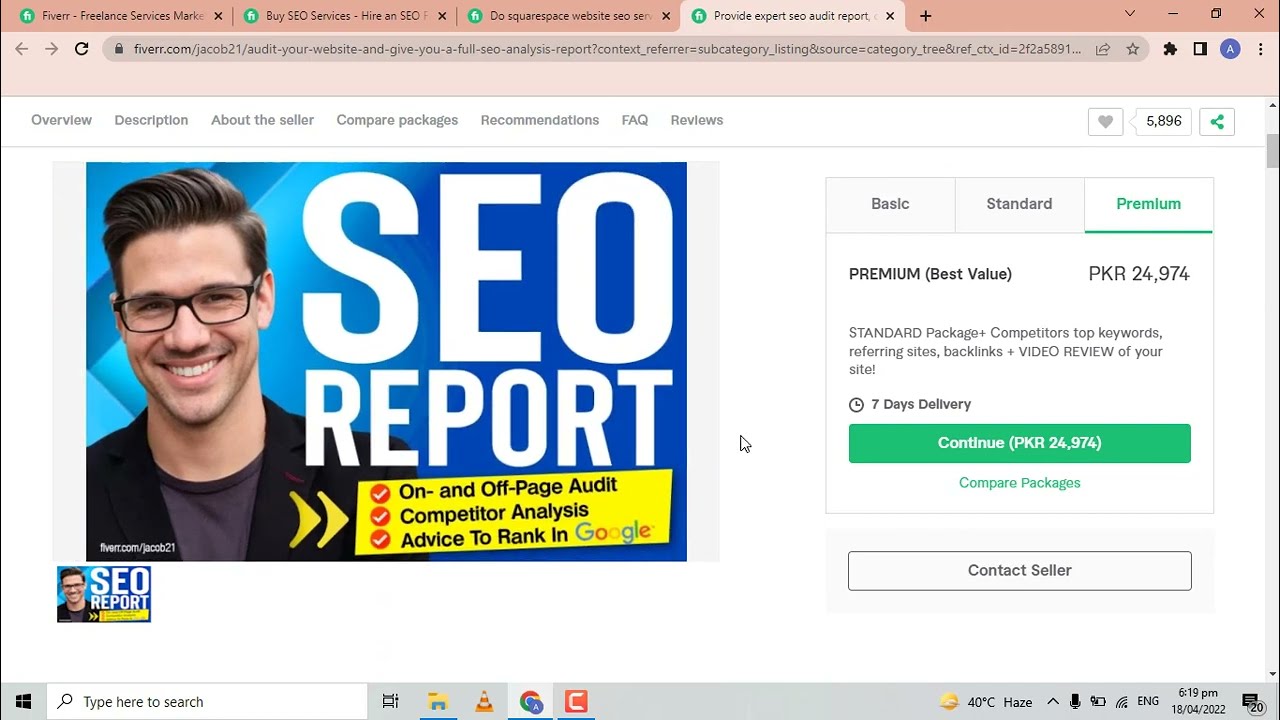Open the tab search dropdown chevron
This screenshot has width=1280, height=720.
tap(1130, 15)
